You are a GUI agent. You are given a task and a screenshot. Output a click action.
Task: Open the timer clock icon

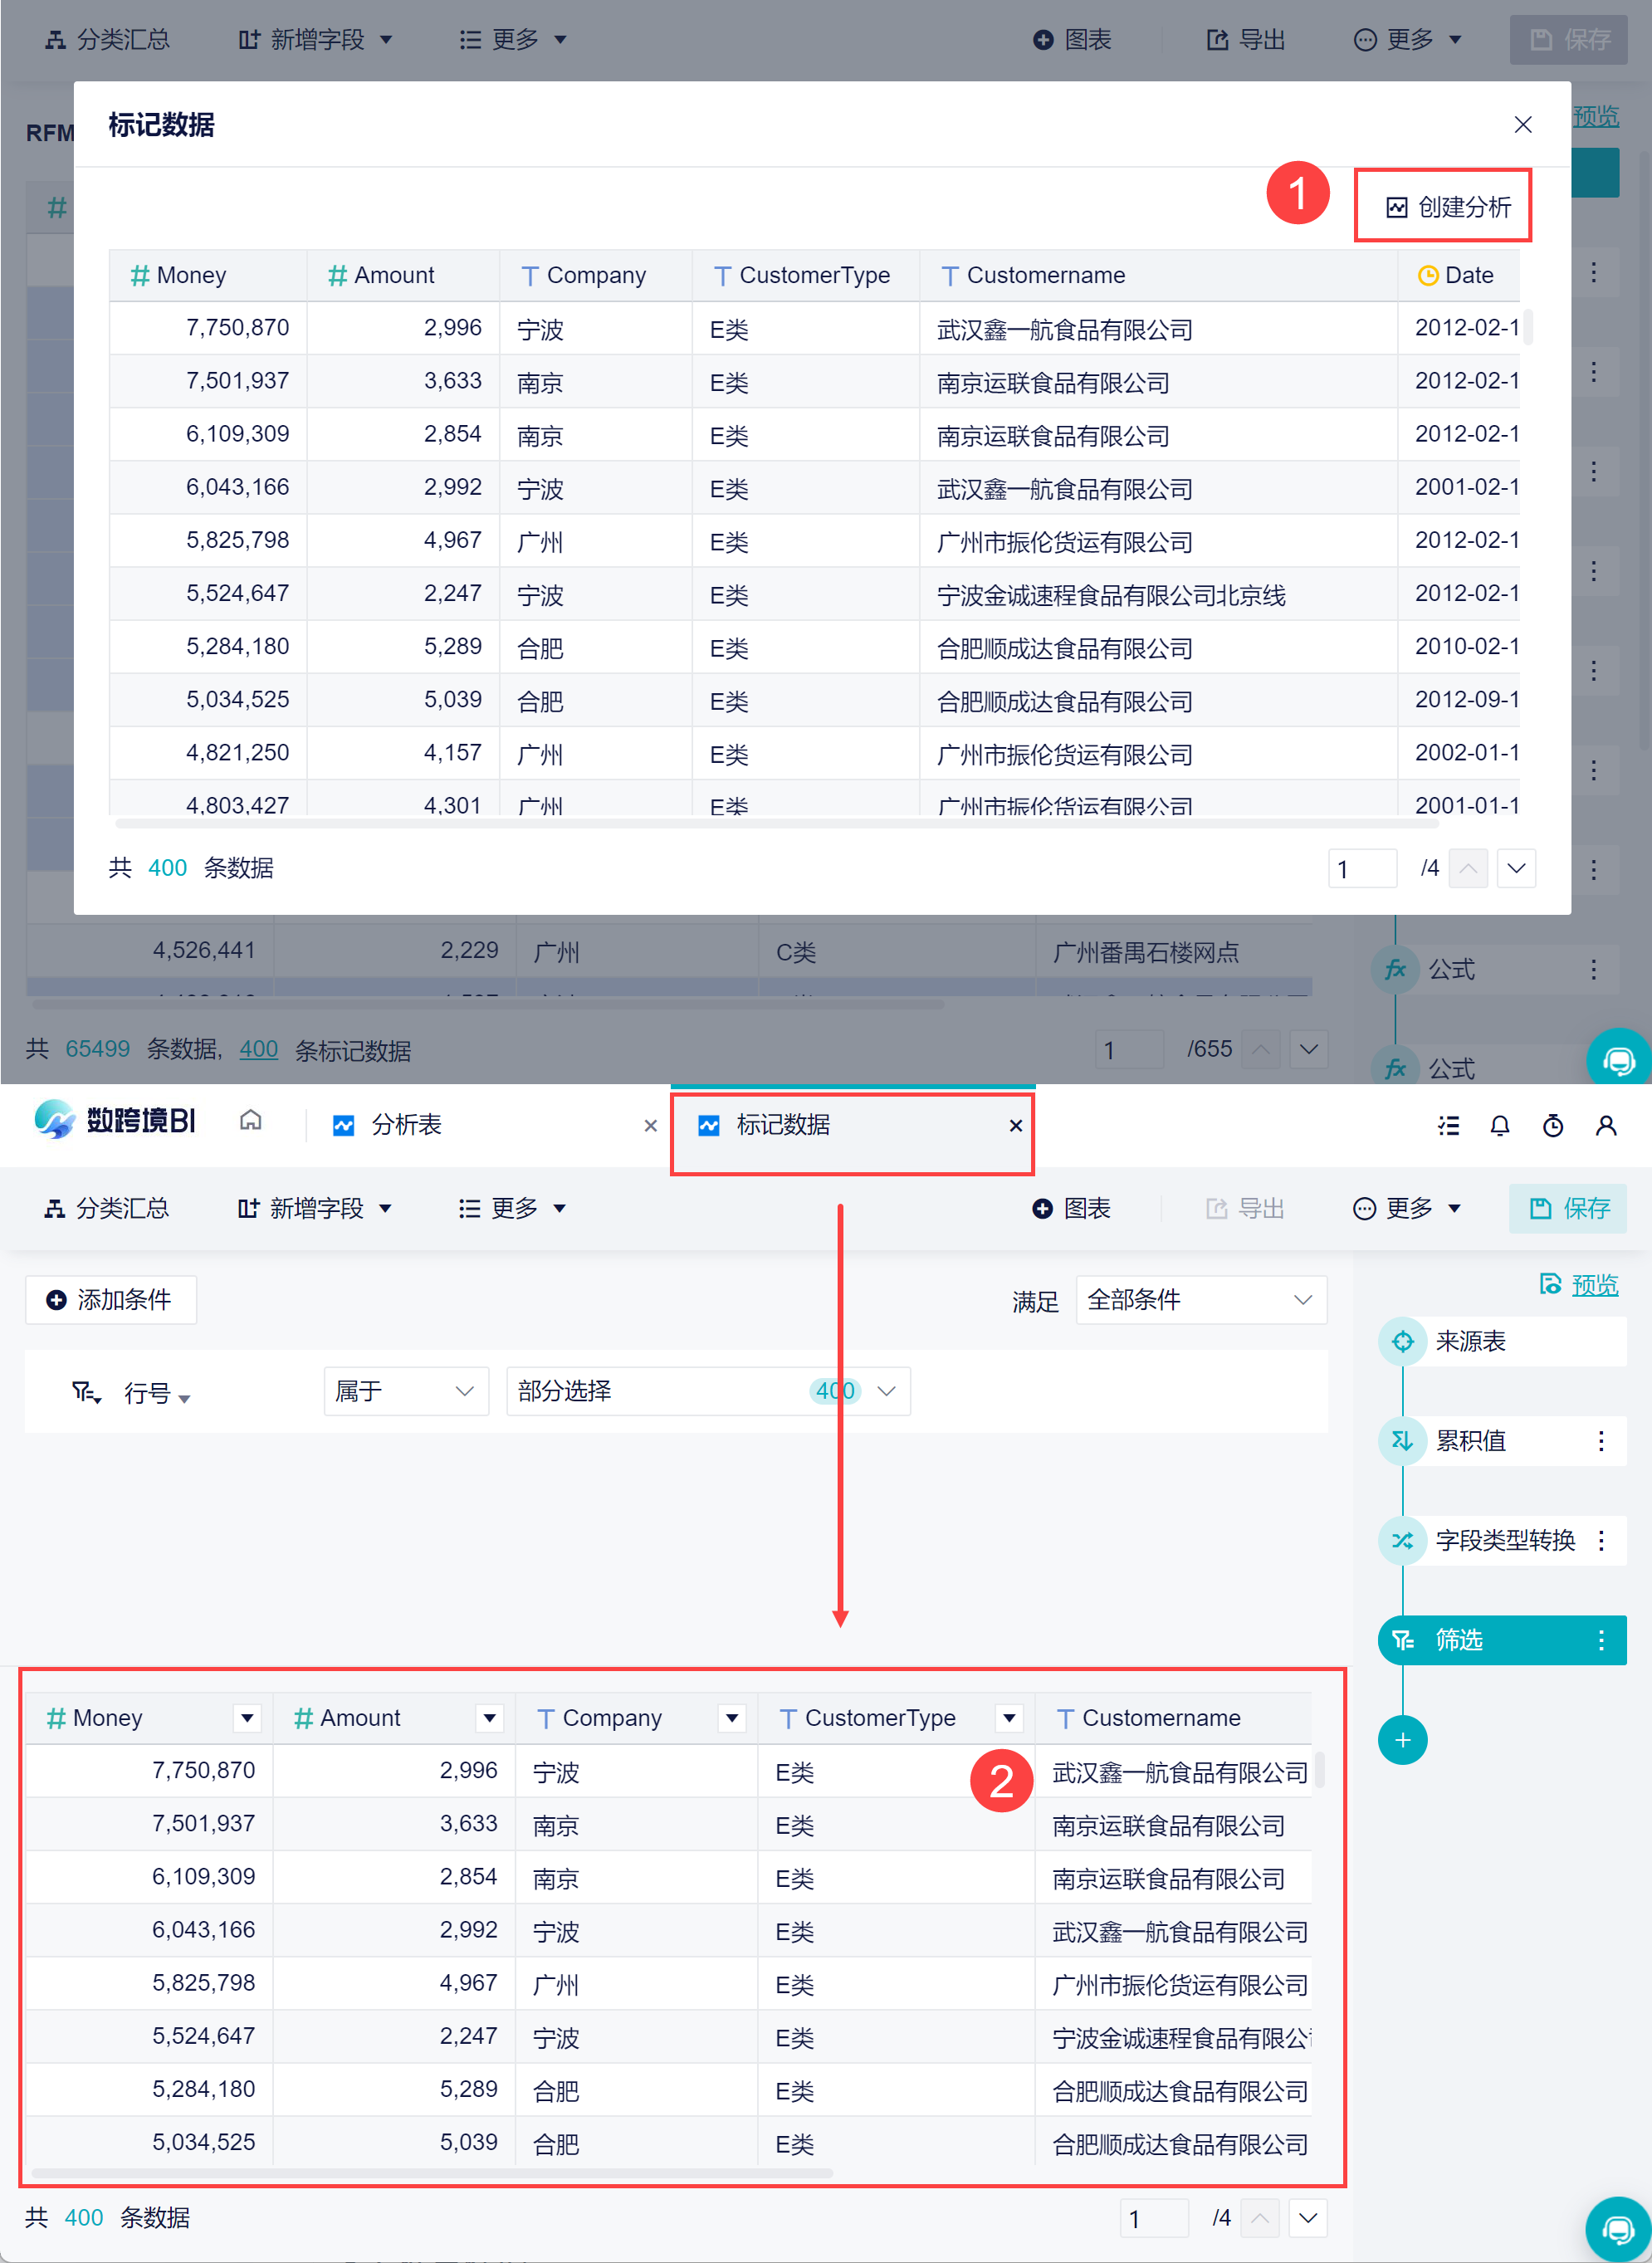(x=1552, y=1126)
